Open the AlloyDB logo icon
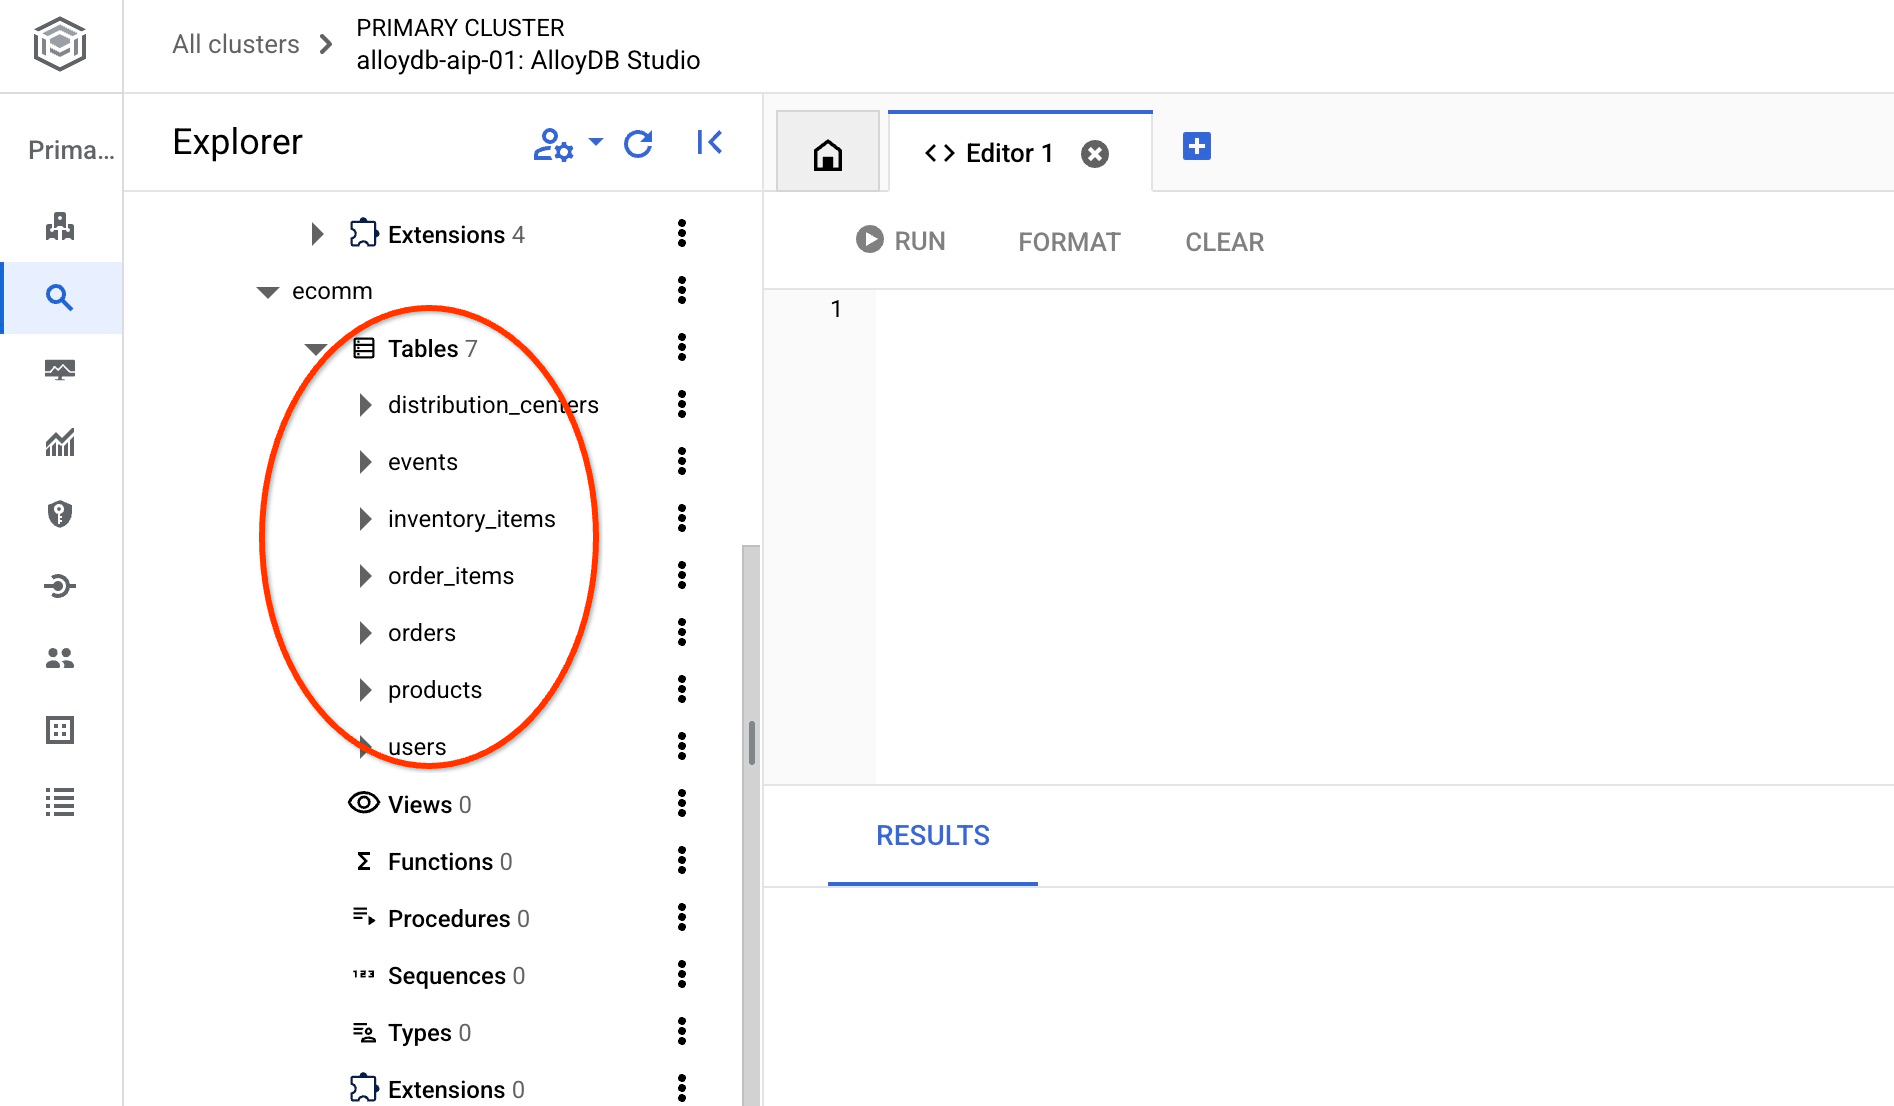Viewport: 1894px width, 1106px height. [60, 44]
